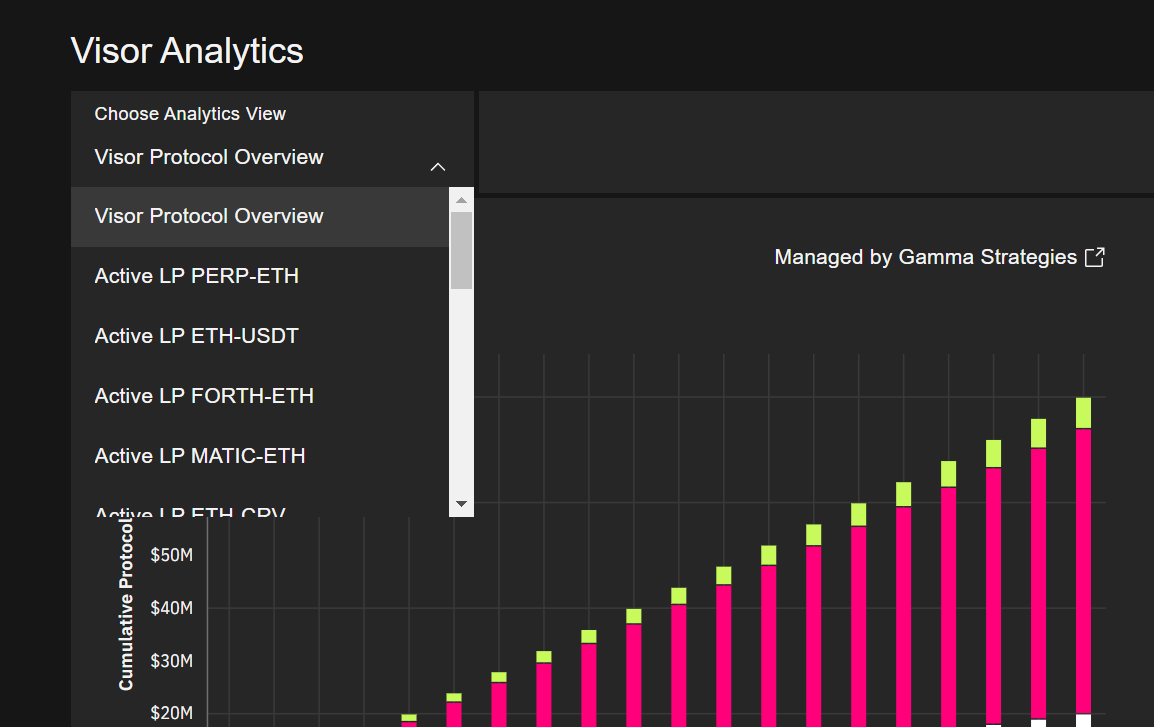Click the $20M axis label
Screen dimensions: 1154x727
coord(171,713)
